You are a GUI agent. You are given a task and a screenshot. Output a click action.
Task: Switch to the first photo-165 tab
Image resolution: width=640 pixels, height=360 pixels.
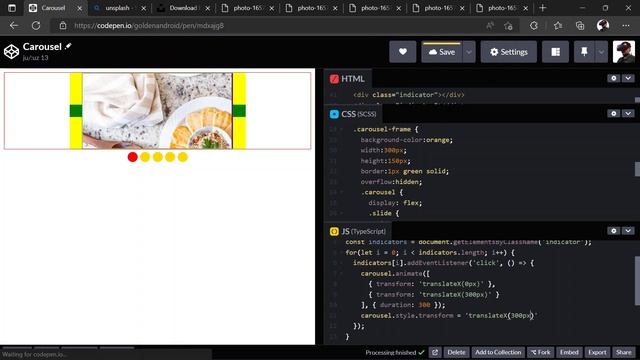click(248, 8)
